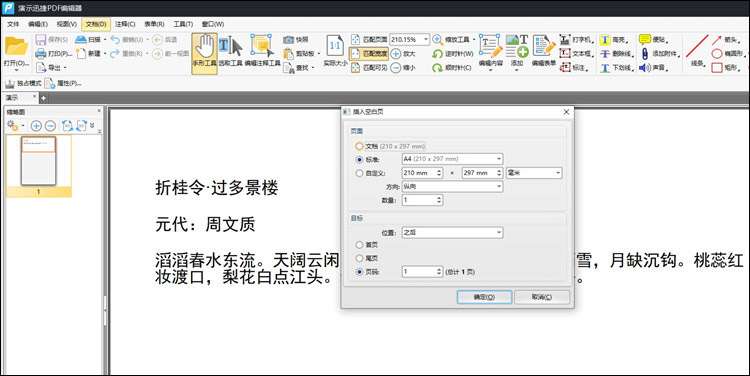
Task: Click the Zoom in (放大) icon
Action: click(396, 54)
